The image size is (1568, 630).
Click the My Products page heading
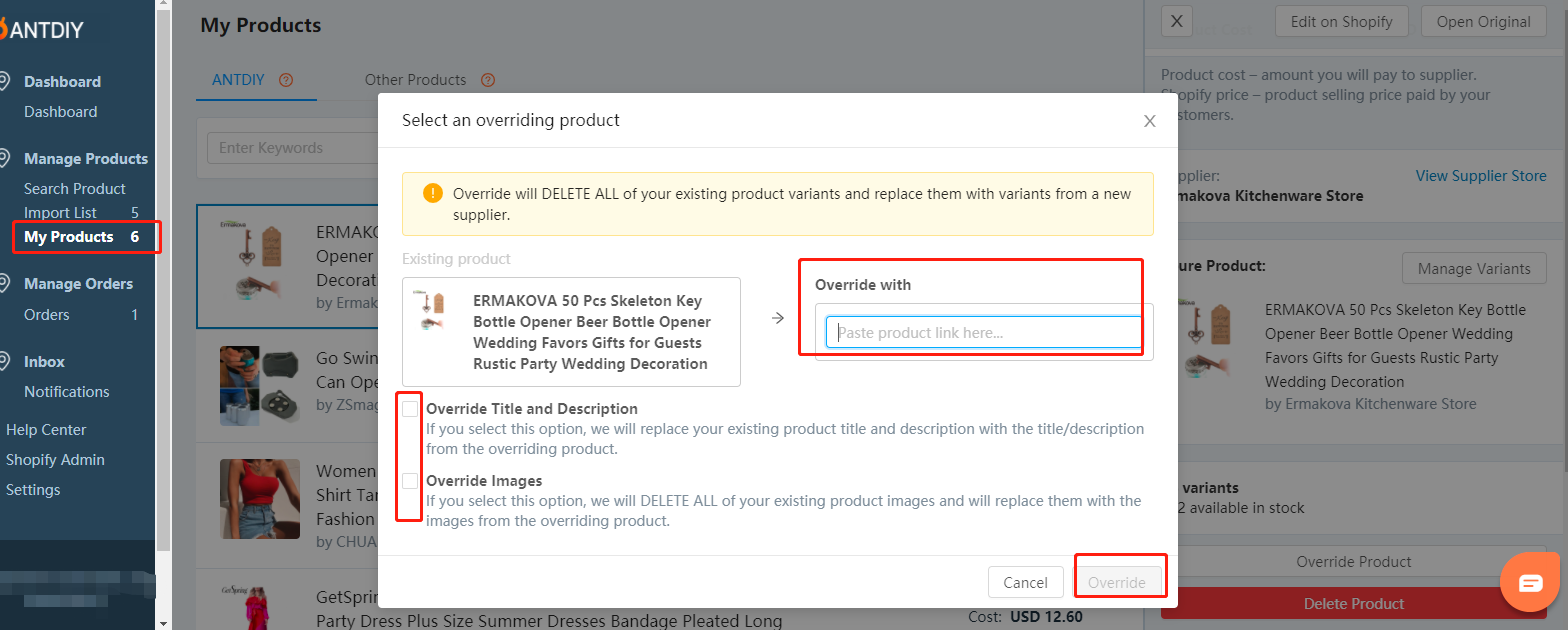pos(261,26)
